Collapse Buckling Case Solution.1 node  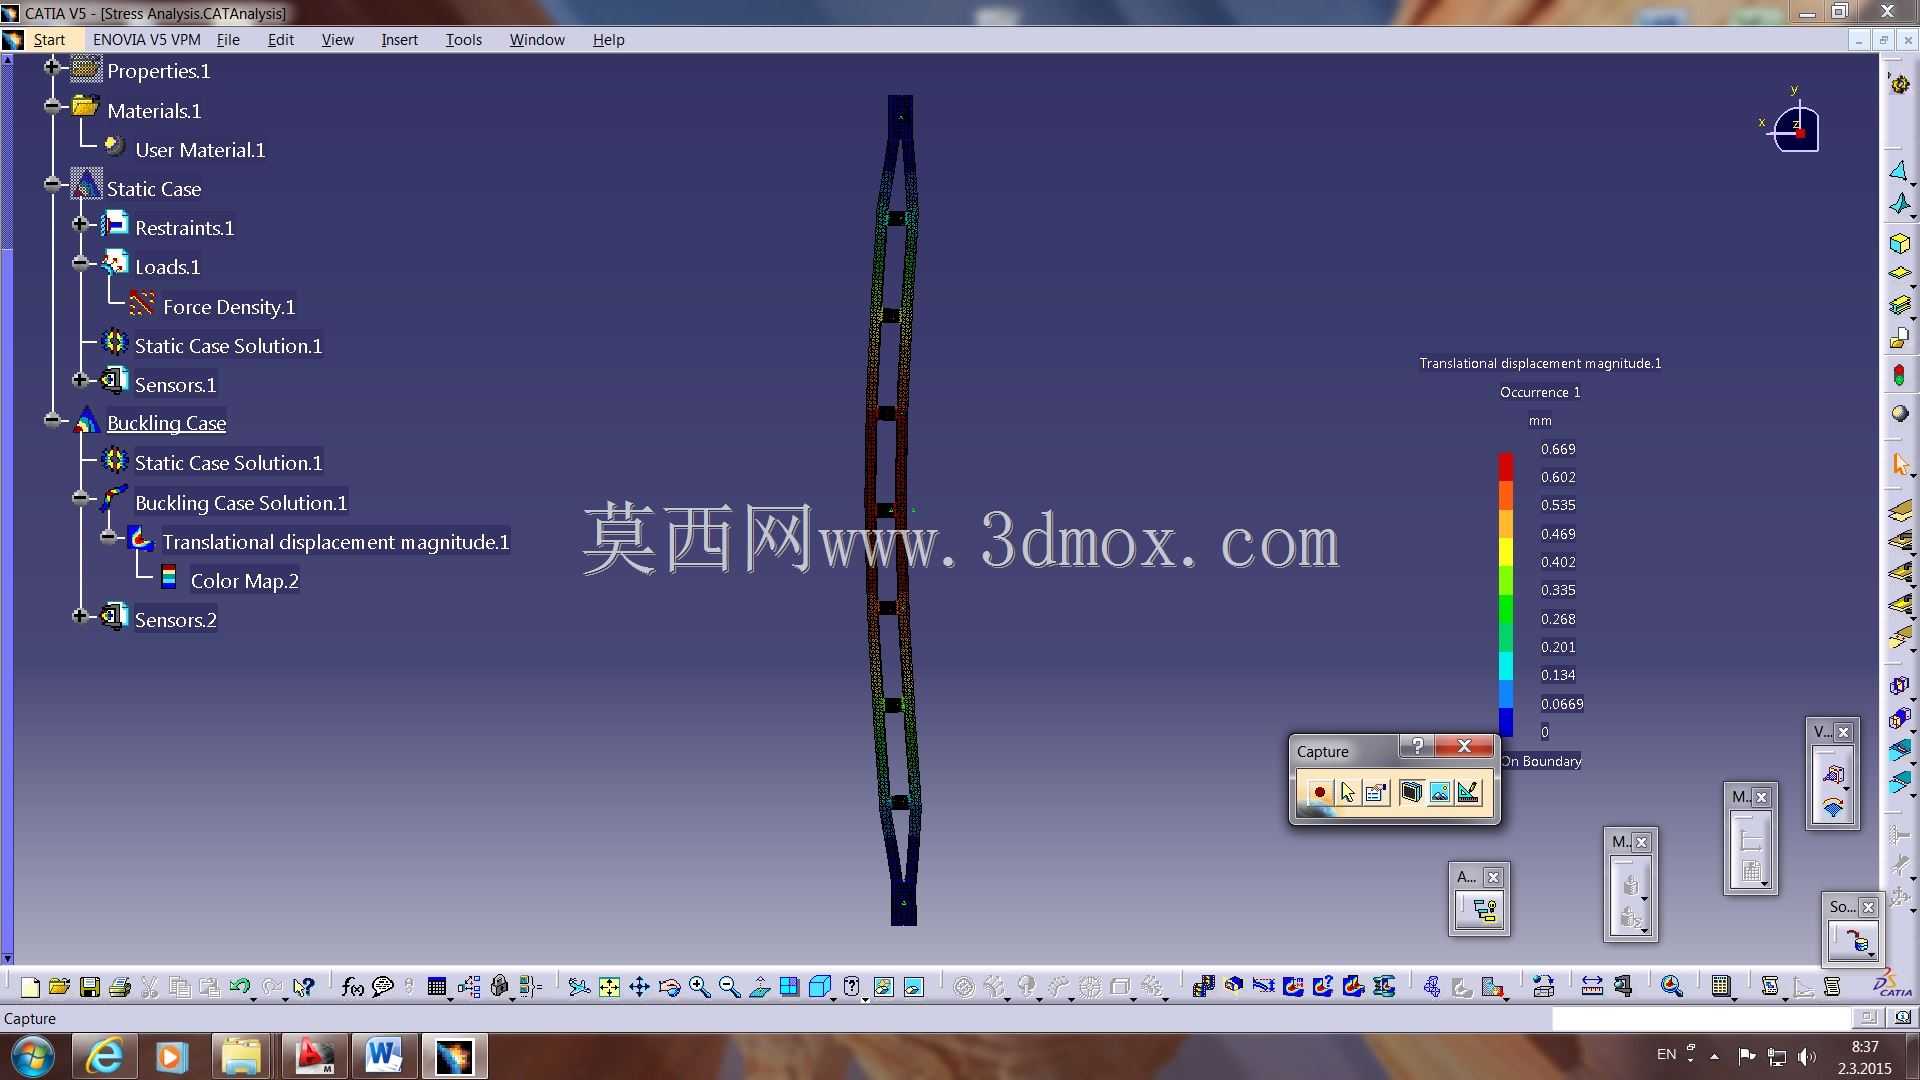80,498
